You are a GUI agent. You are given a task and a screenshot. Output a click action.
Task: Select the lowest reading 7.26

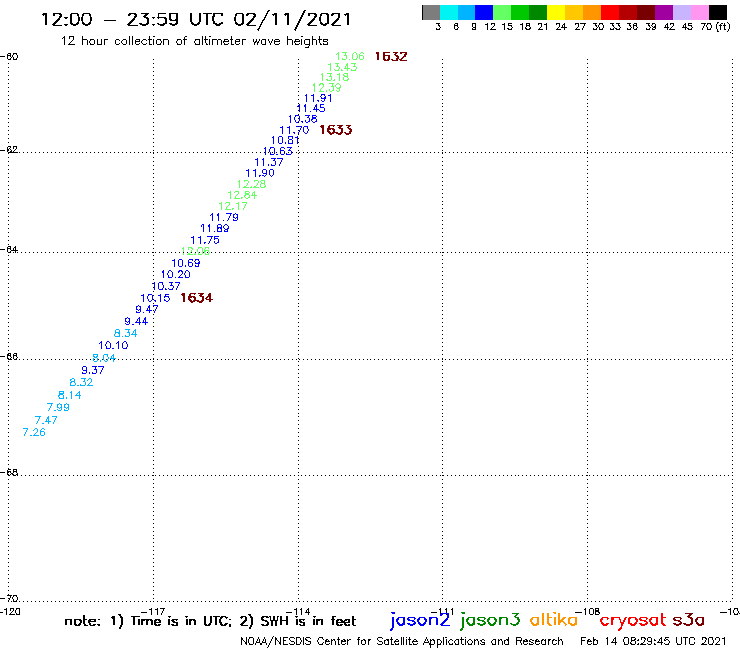pyautogui.click(x=34, y=432)
